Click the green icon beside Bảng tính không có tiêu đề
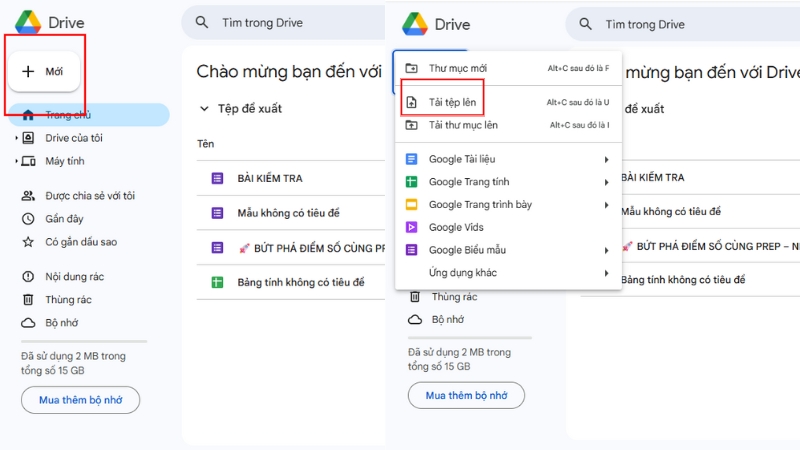This screenshot has height=450, width=800. pyautogui.click(x=217, y=283)
